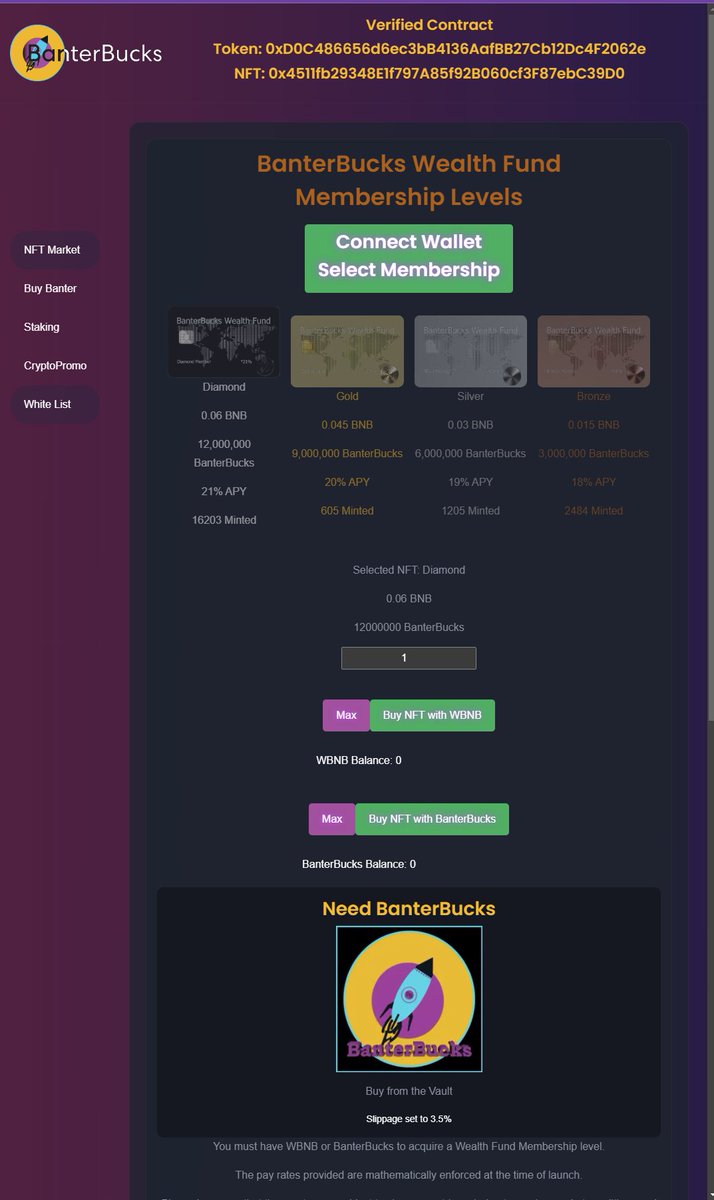
Task: Click the 20% APY text under Gold
Action: 347,482
